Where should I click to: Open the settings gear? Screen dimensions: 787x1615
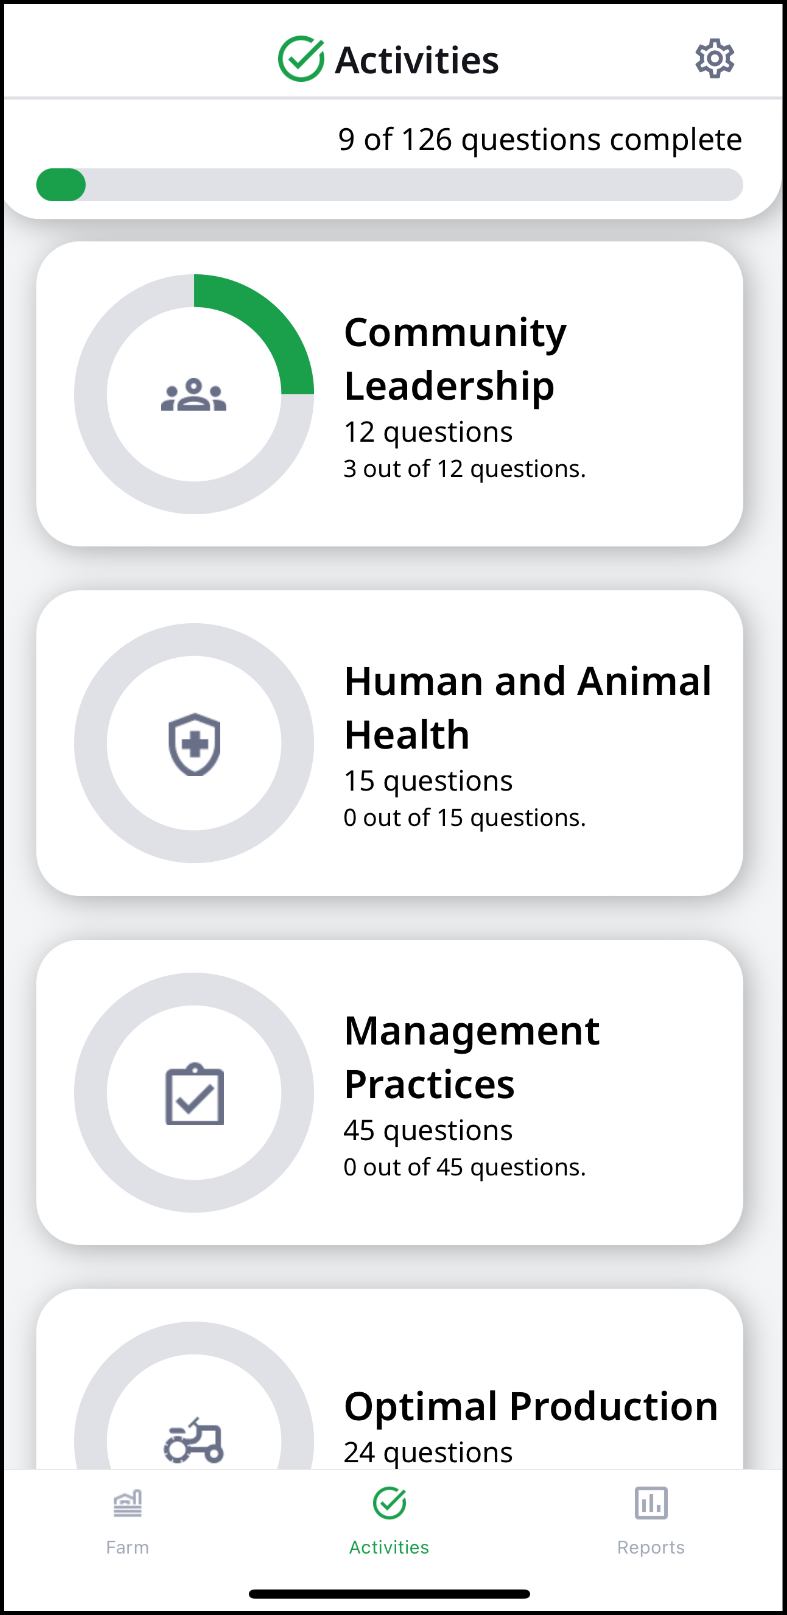click(x=714, y=59)
